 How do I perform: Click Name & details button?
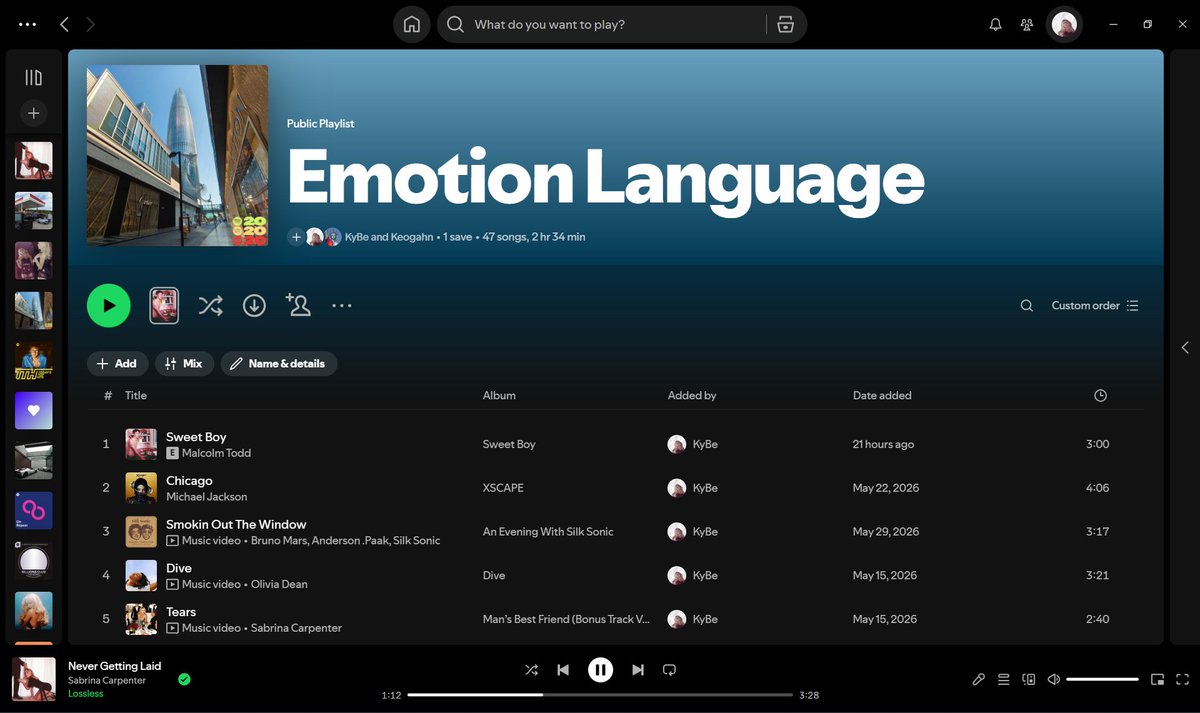click(x=279, y=364)
